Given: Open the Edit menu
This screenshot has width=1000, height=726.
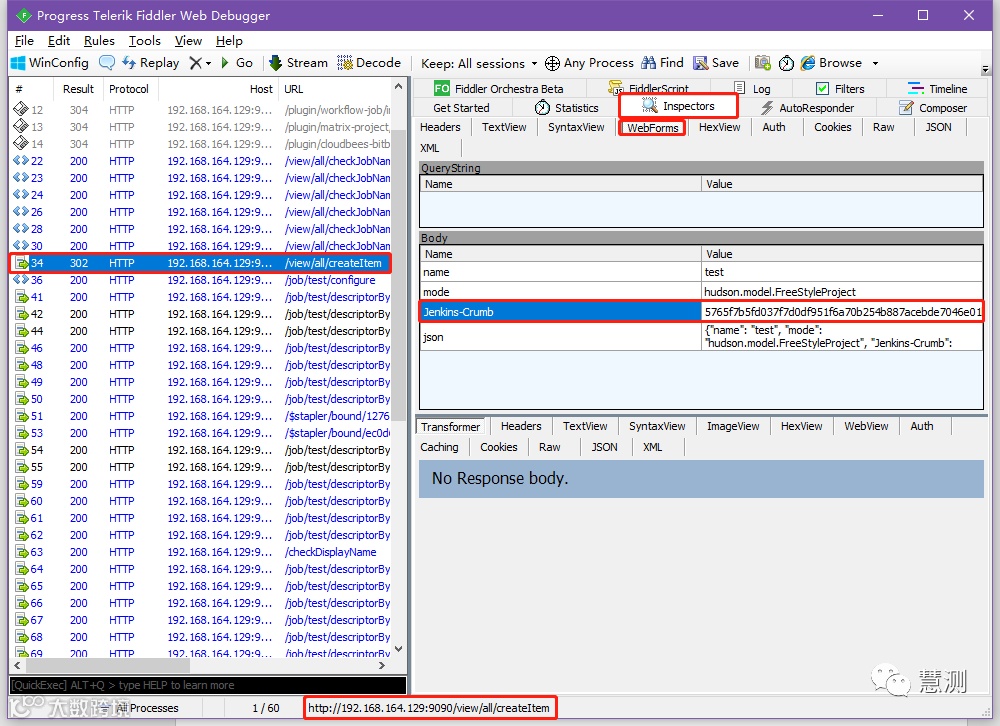Looking at the screenshot, I should (59, 41).
